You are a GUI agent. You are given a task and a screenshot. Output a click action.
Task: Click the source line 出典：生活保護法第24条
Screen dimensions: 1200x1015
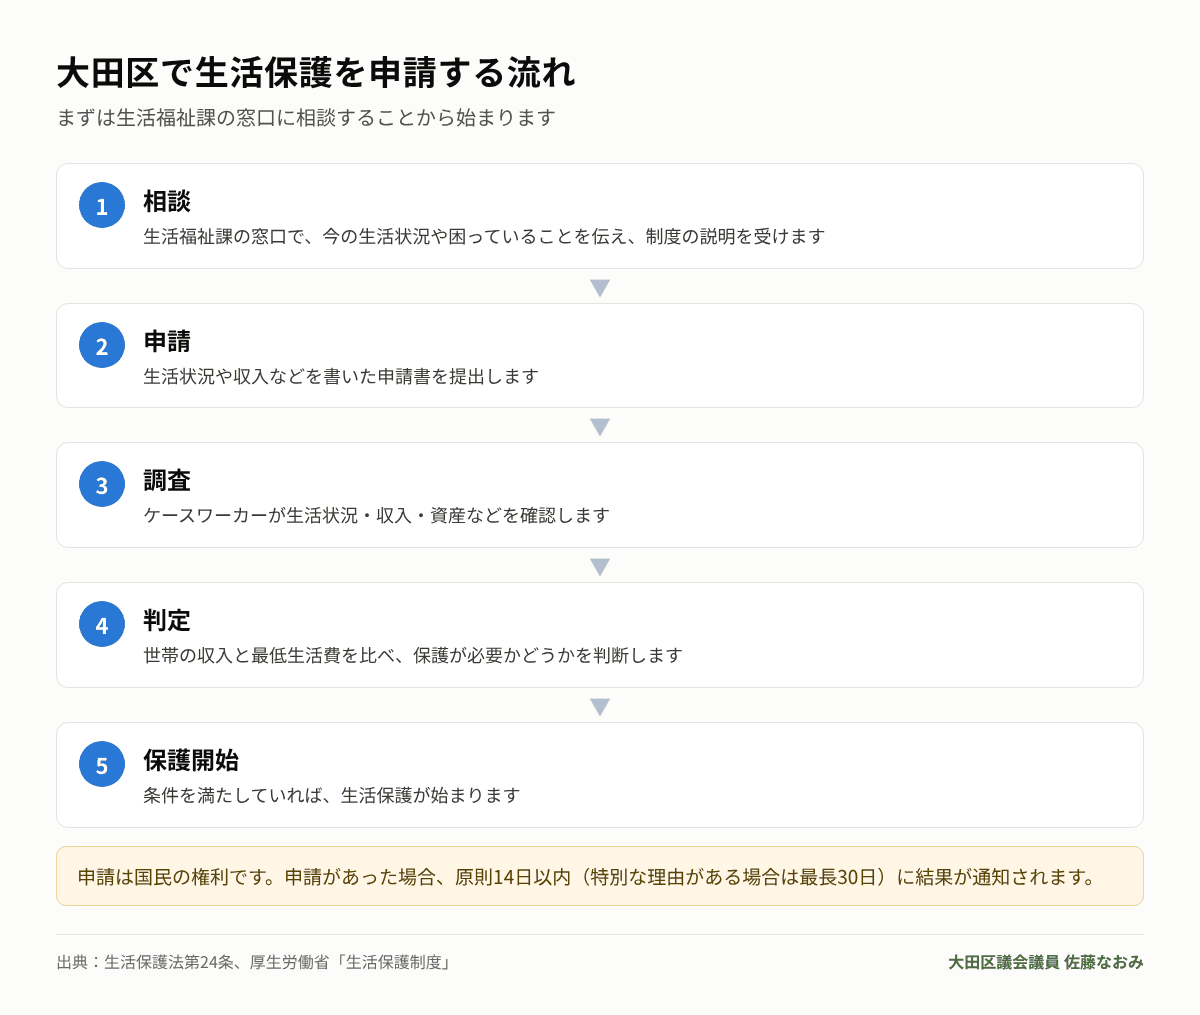tap(254, 962)
